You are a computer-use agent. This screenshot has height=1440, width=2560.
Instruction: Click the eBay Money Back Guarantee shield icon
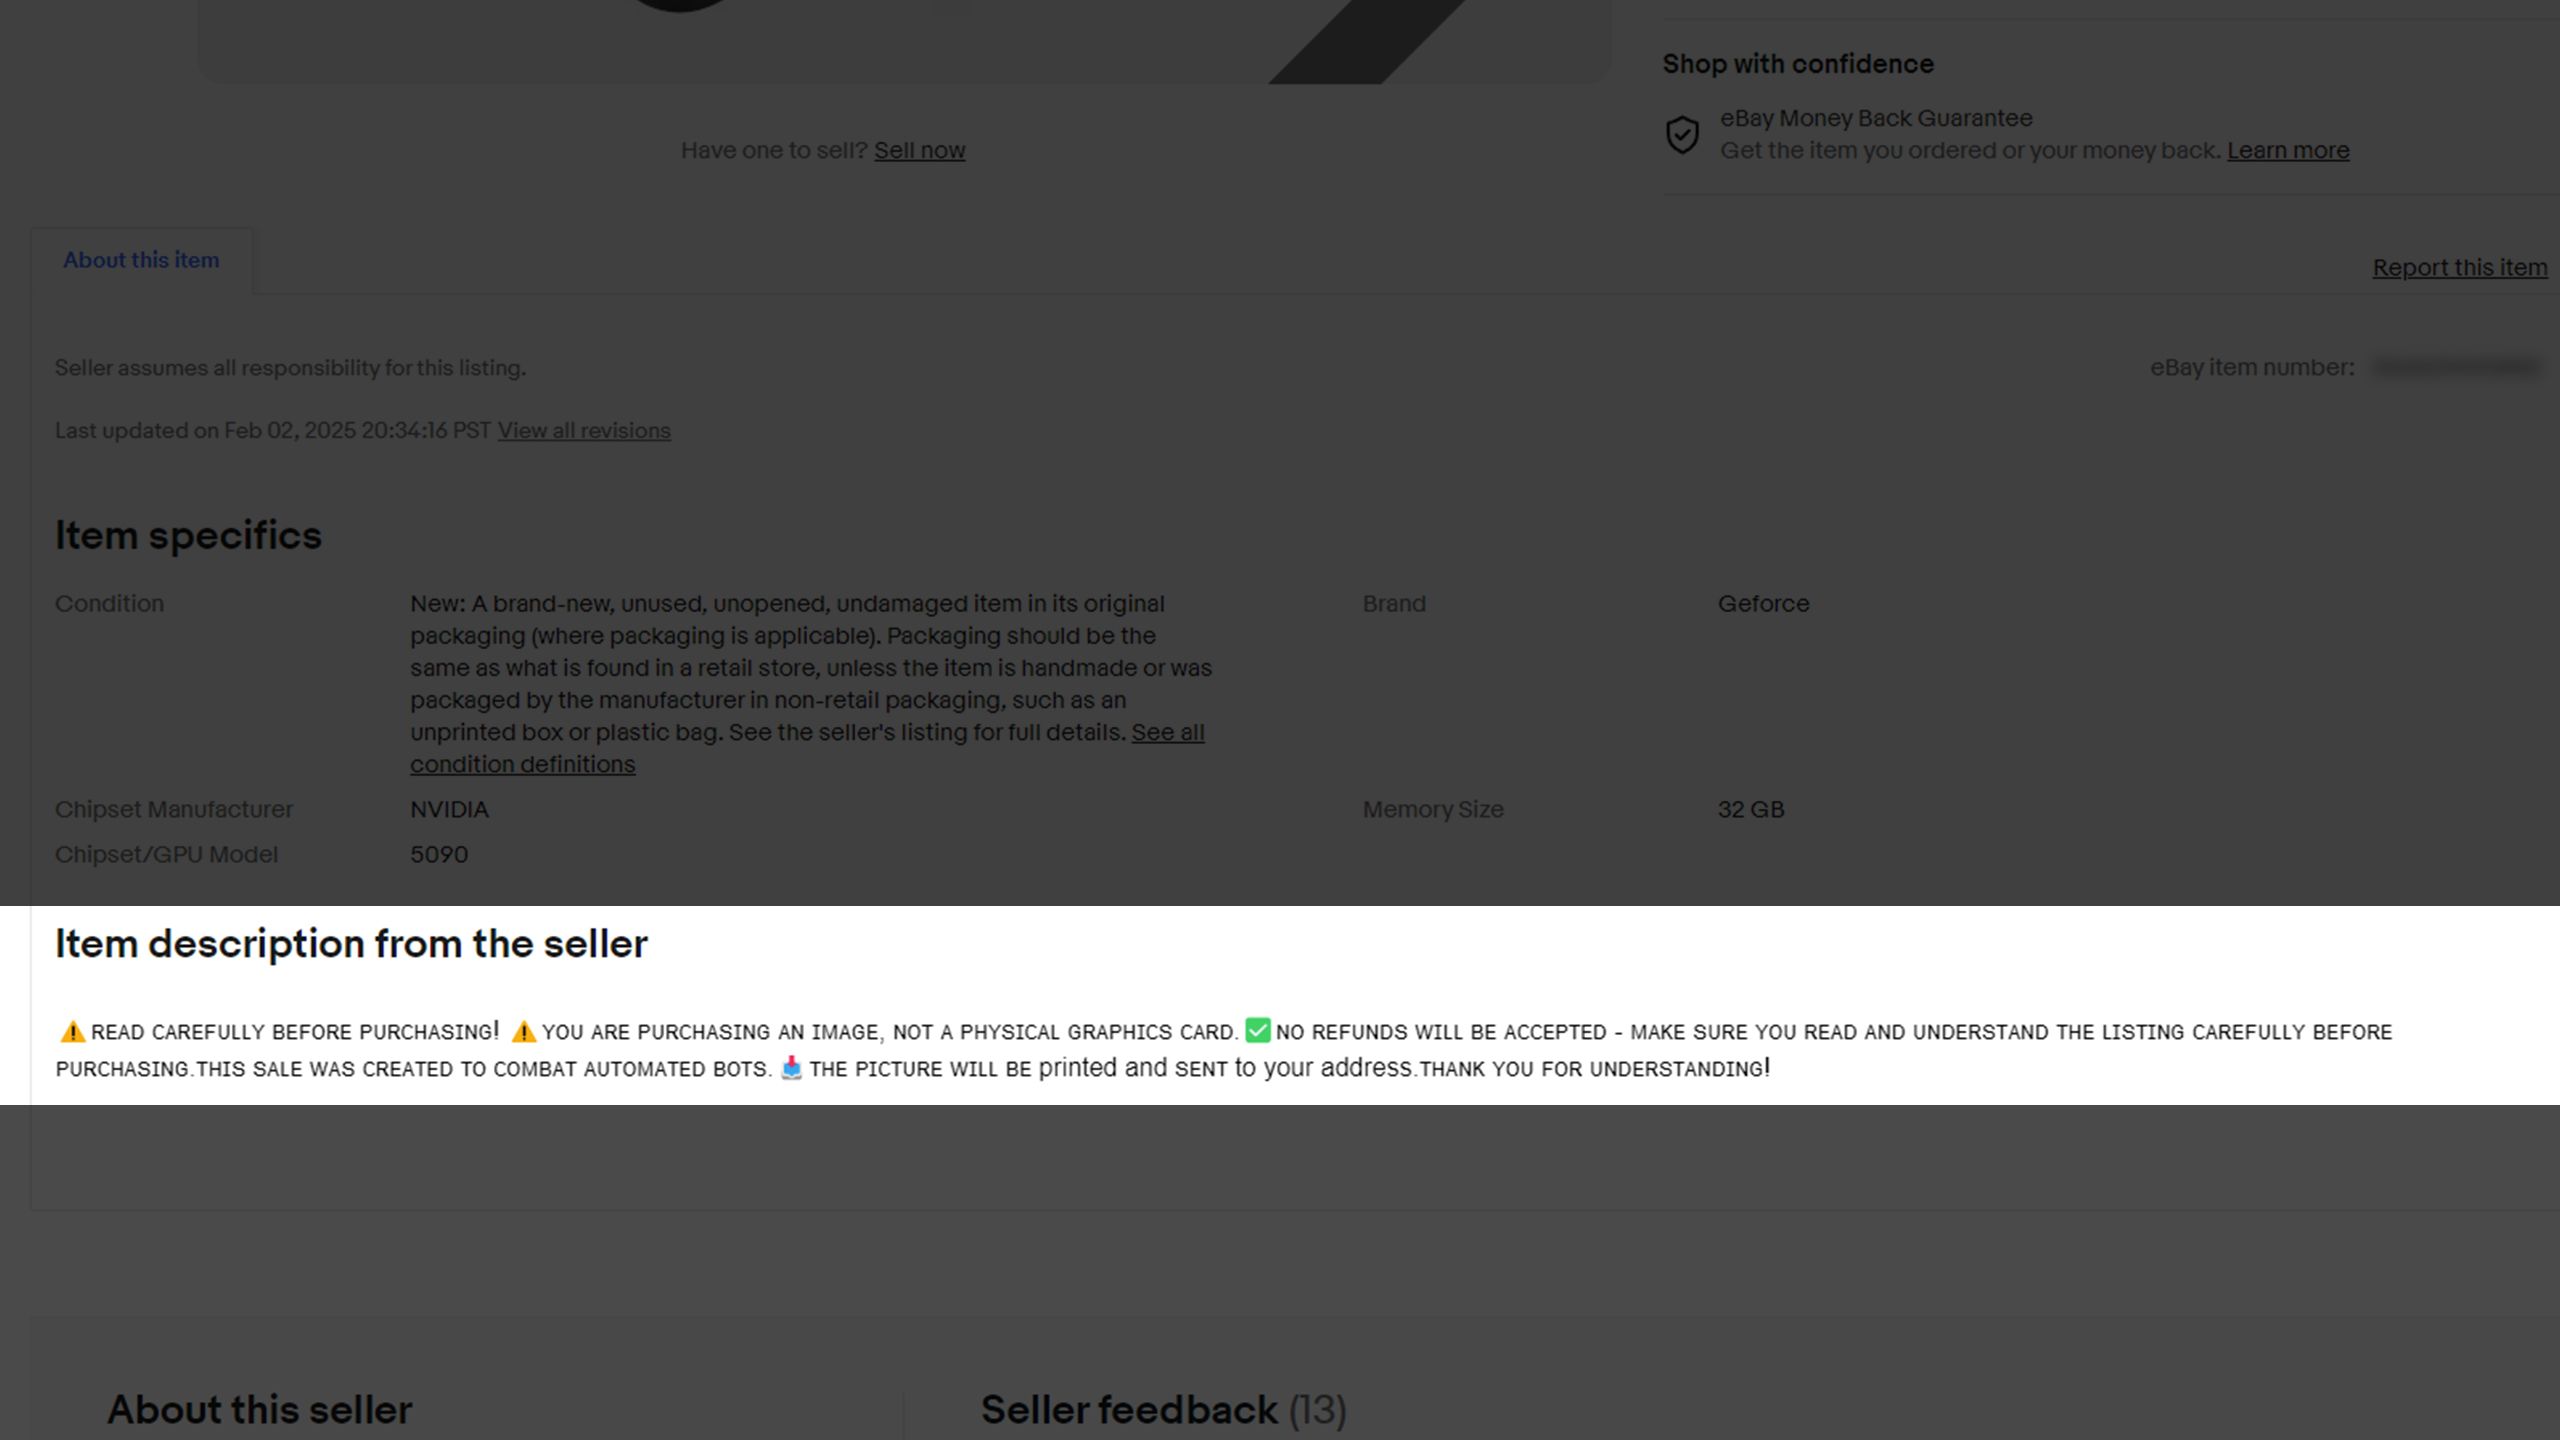pos(1682,132)
